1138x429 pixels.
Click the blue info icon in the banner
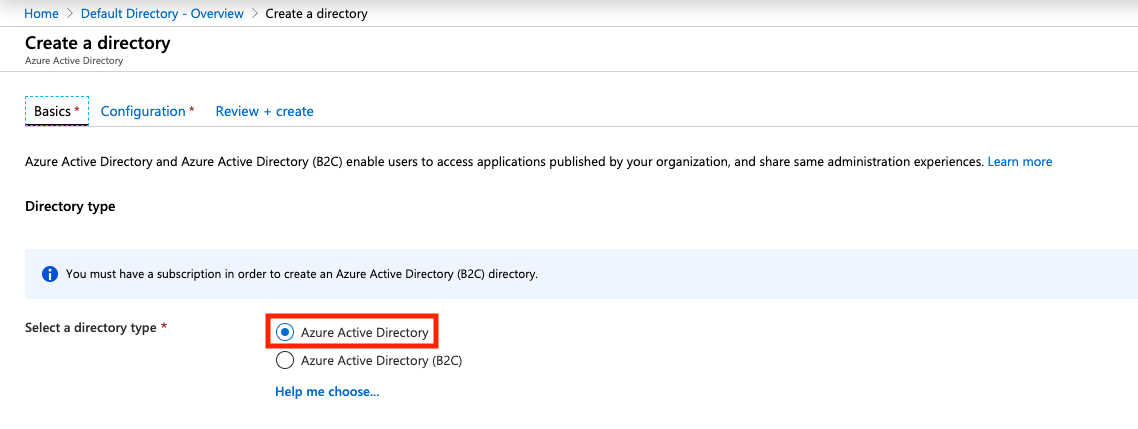49,274
